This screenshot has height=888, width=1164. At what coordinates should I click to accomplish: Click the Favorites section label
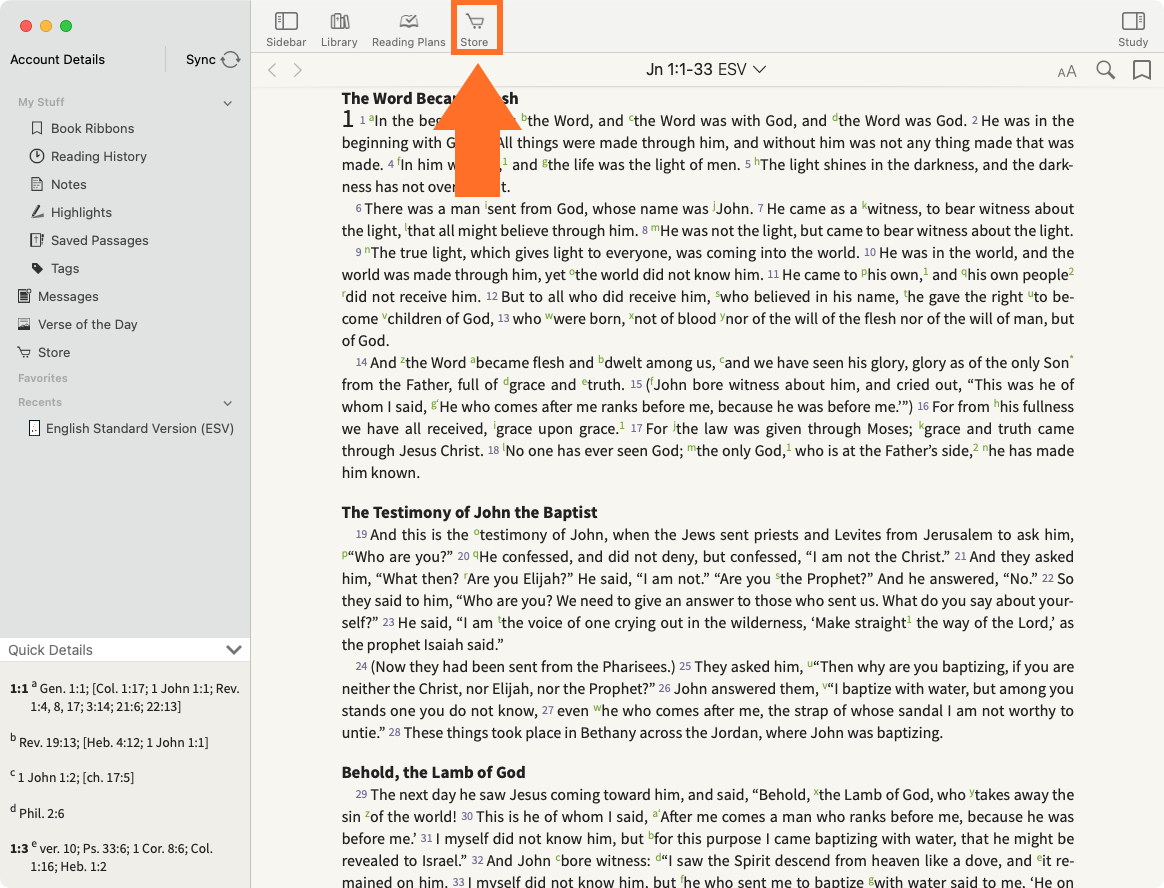[x=42, y=378]
